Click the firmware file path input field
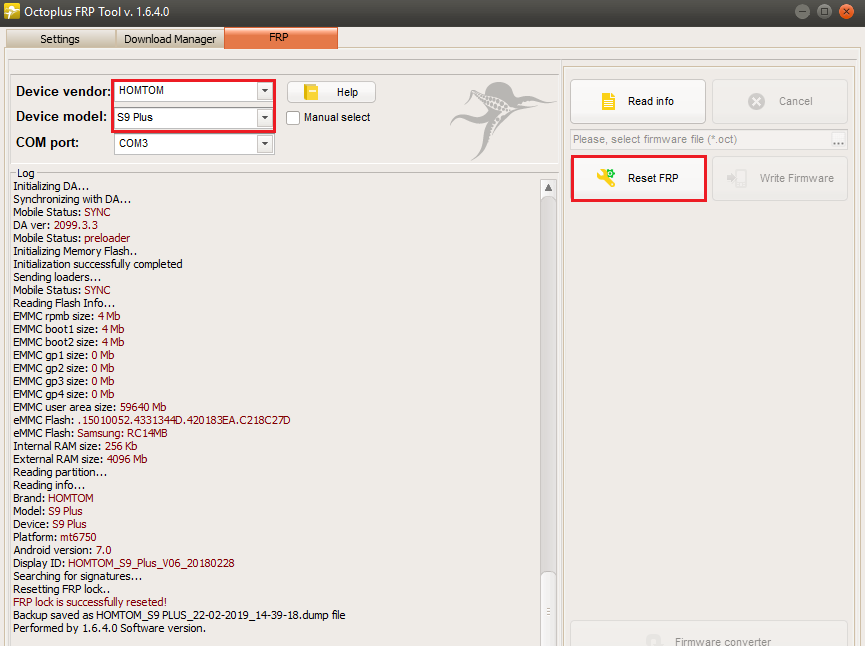 tap(700, 140)
